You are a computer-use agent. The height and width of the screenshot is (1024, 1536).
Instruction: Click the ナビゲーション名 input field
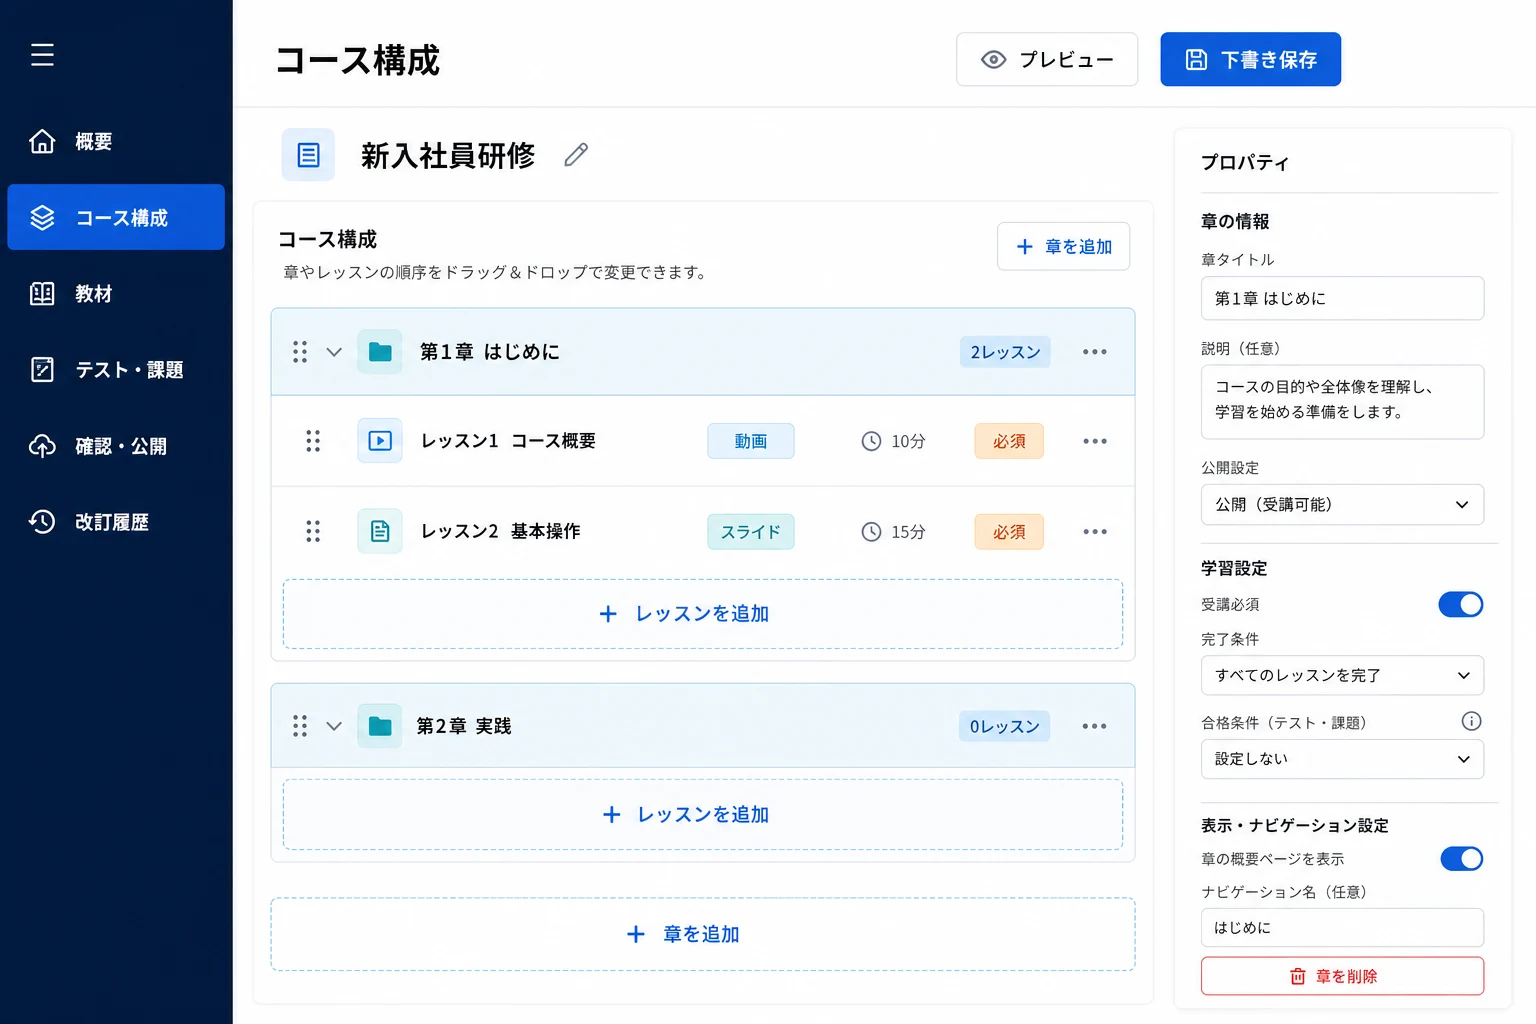(1342, 927)
